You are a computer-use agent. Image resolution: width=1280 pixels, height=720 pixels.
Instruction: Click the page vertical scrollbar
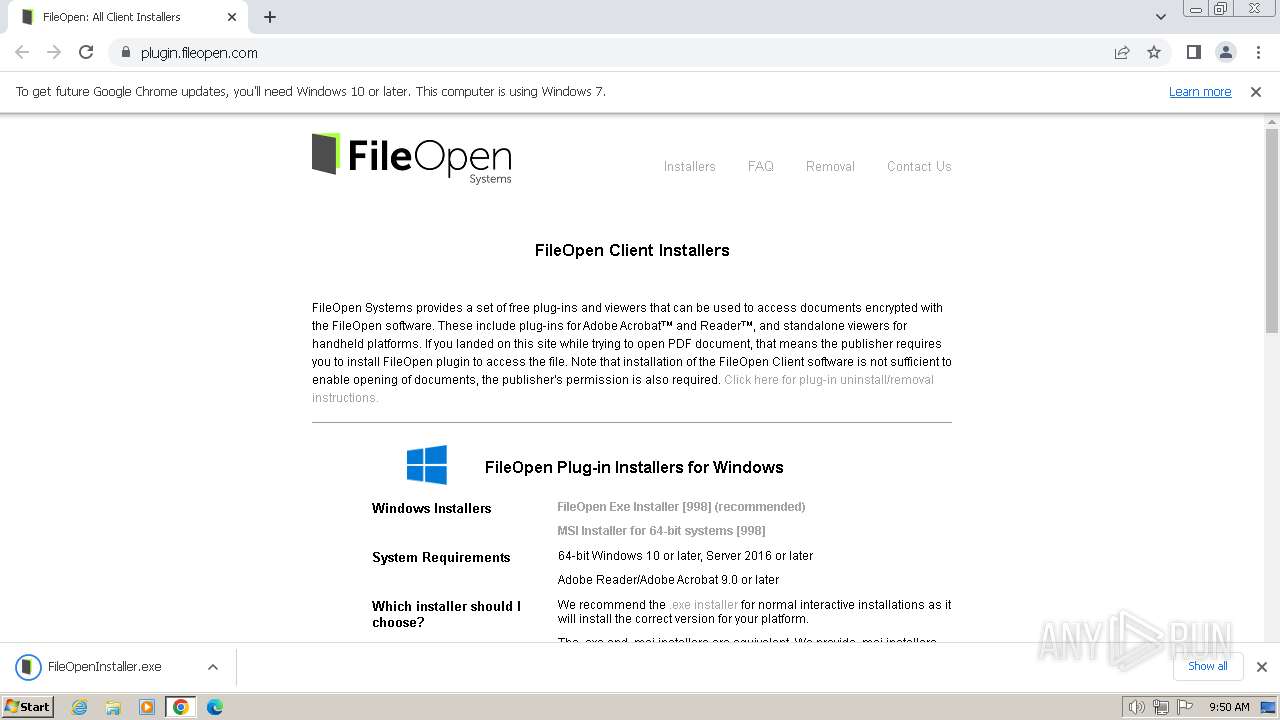pos(1272,230)
